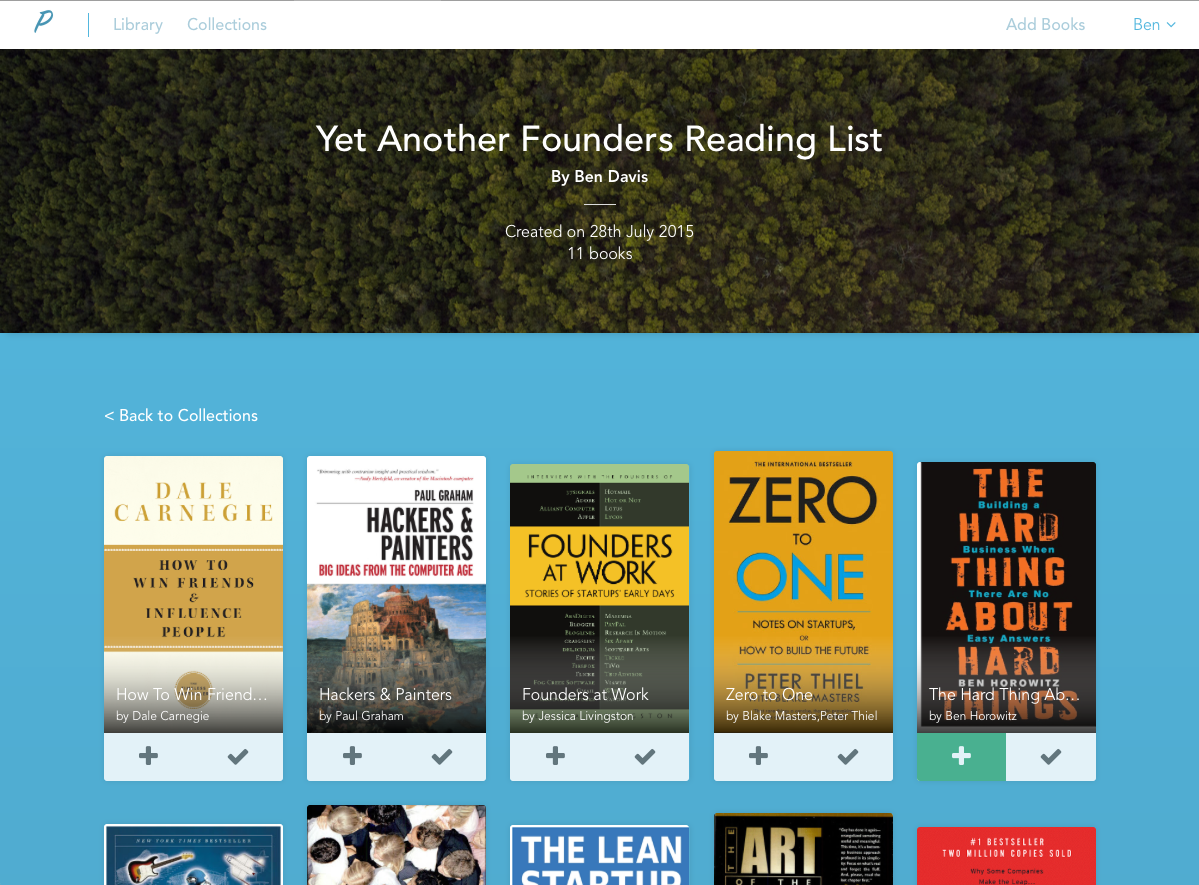This screenshot has height=885, width=1199.
Task: Mark How To Win Friends as read
Action: point(238,756)
